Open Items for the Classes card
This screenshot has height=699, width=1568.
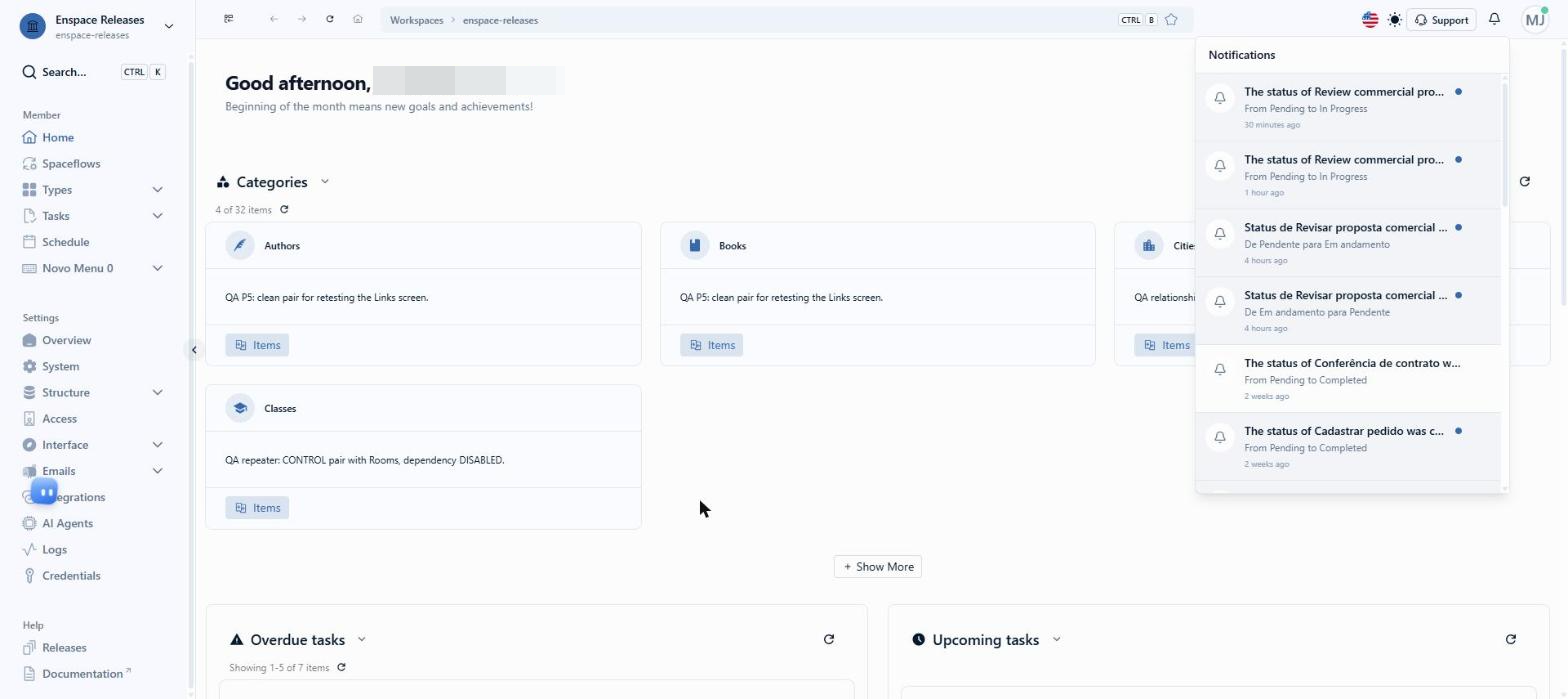coord(257,508)
